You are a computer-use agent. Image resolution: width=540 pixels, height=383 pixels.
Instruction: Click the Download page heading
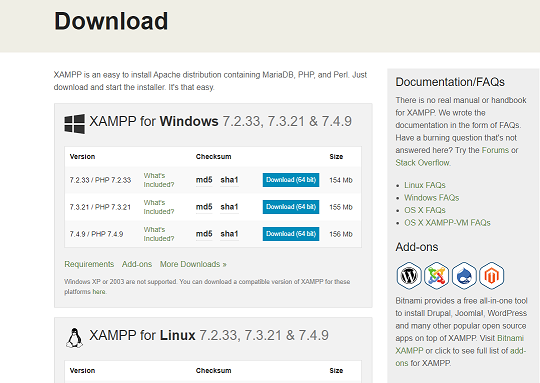point(111,21)
